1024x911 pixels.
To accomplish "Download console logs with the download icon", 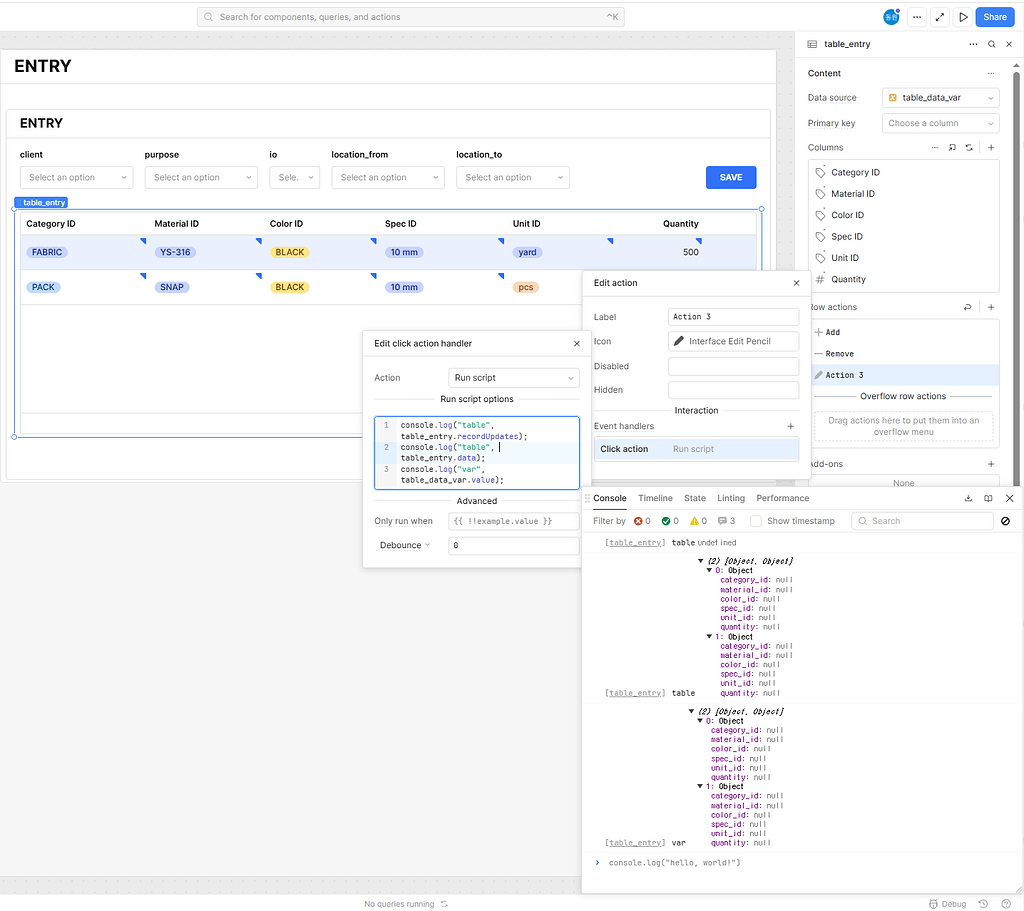I will tap(967, 498).
